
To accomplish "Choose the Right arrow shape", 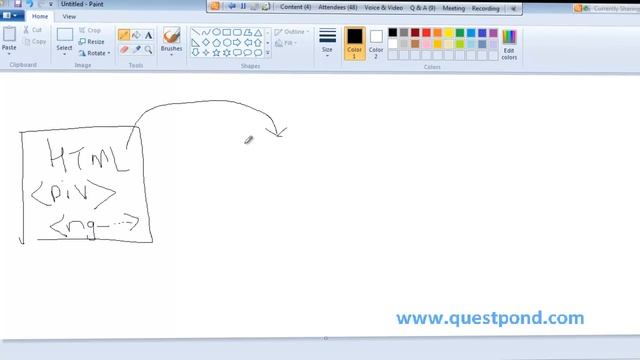I will tap(237, 42).
